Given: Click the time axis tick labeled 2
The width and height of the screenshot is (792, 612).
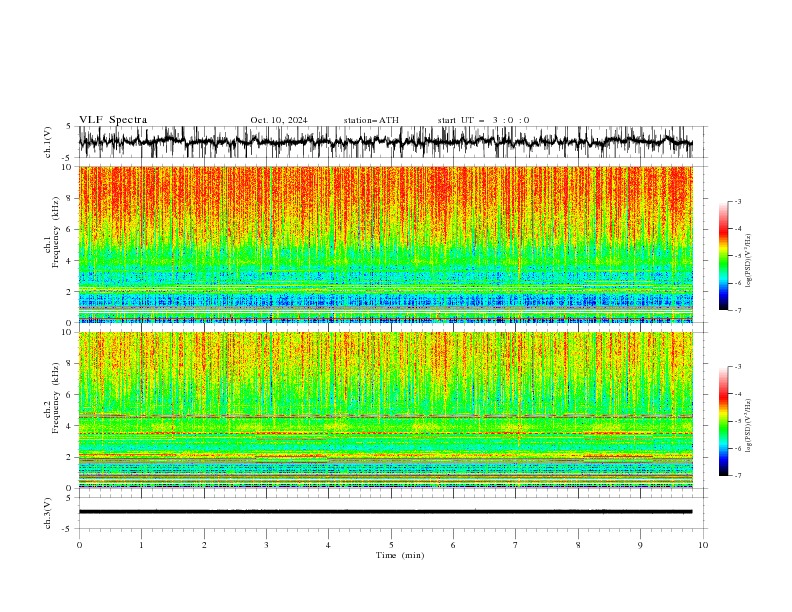Looking at the screenshot, I should pyautogui.click(x=204, y=545).
